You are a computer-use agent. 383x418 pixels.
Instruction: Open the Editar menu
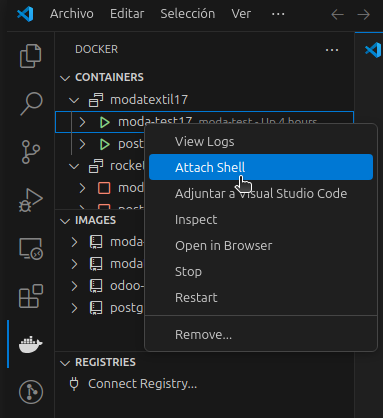127,14
